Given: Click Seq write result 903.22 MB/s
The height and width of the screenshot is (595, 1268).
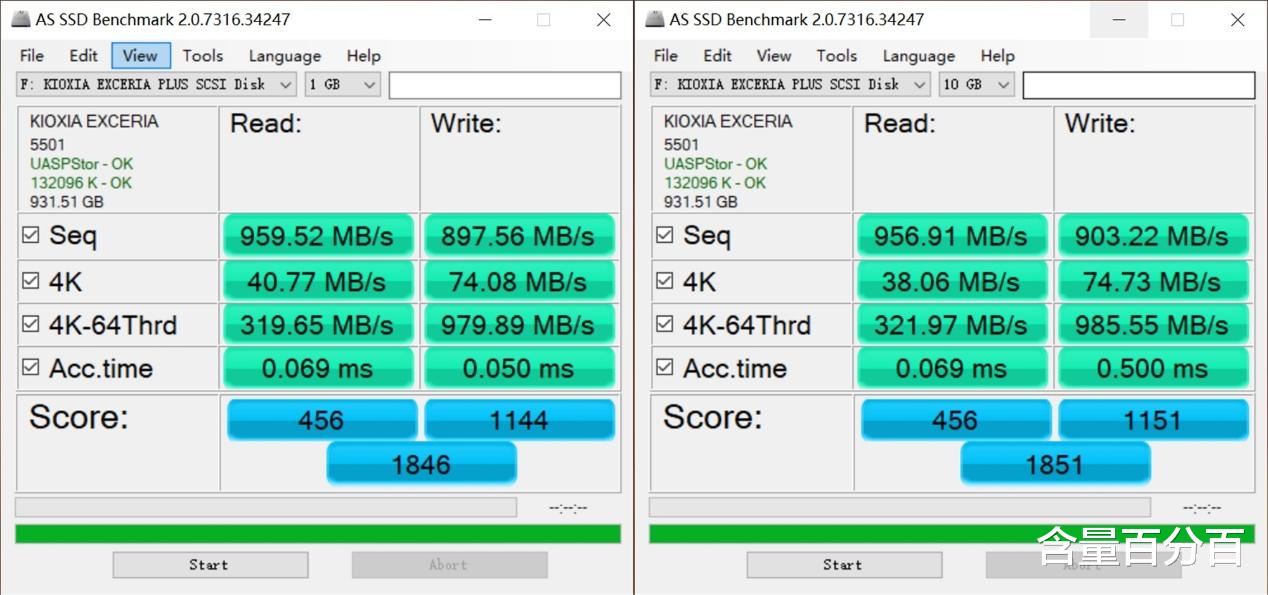Looking at the screenshot, I should click(x=1153, y=236).
